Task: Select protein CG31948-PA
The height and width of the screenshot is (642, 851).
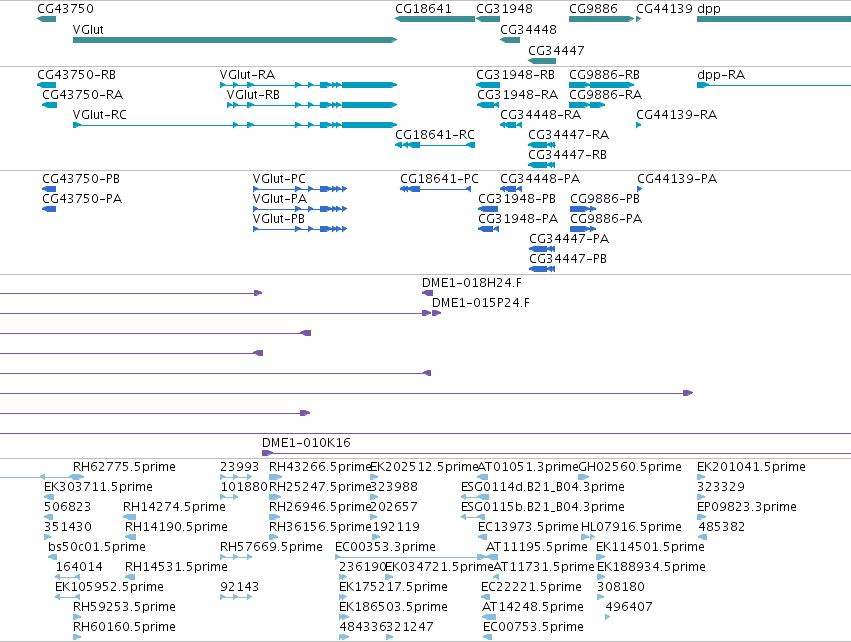Action: pyautogui.click(x=488, y=229)
